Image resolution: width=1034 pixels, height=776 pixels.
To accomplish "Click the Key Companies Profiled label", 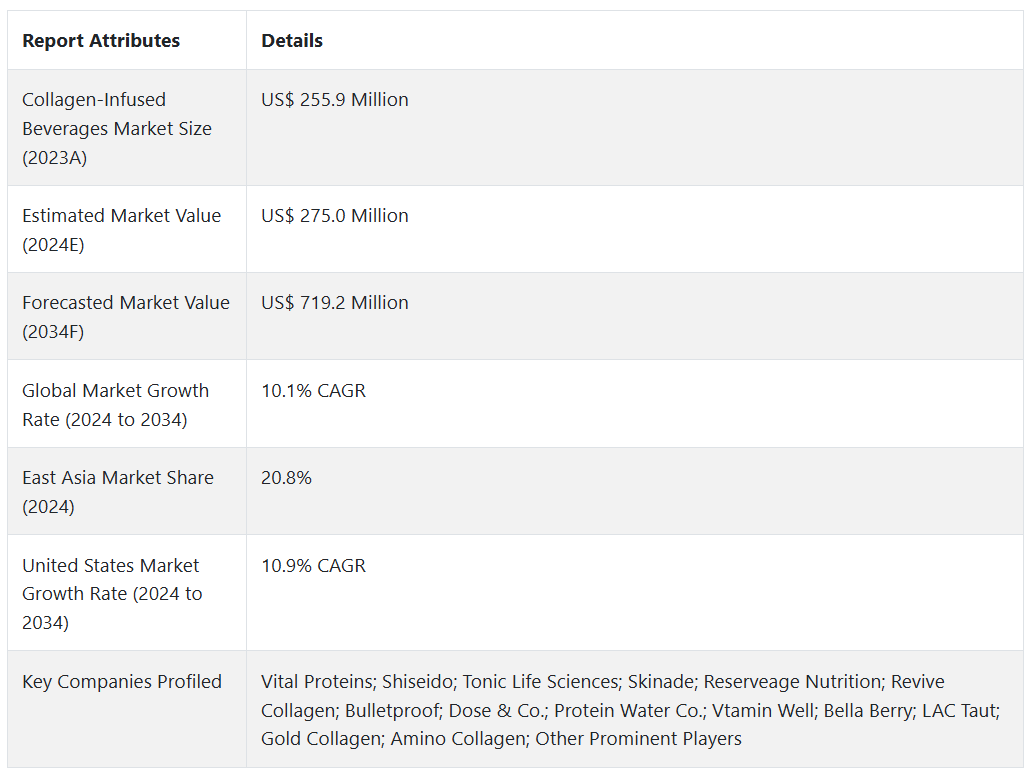I will pos(122,682).
